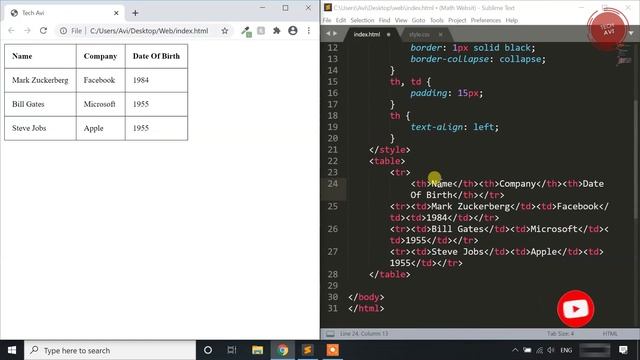
Task: Click the Chrome address bar URL
Action: (149, 31)
